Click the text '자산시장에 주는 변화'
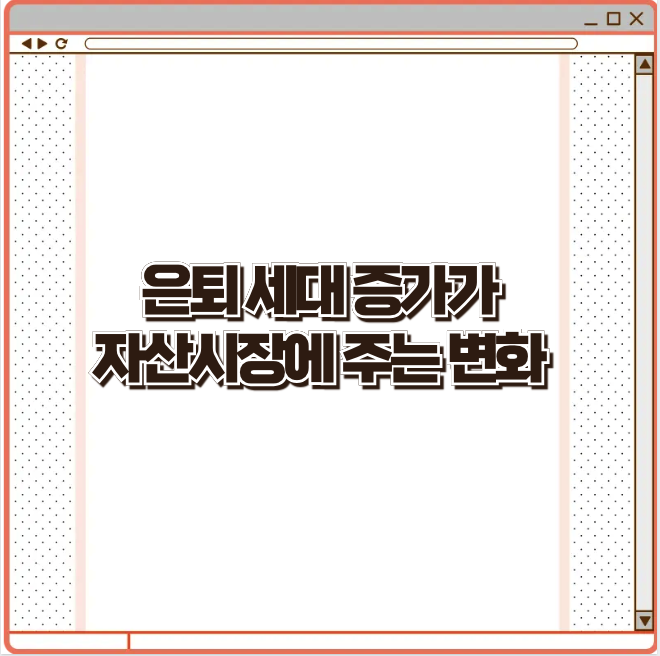The width and height of the screenshot is (660, 656). [320, 360]
